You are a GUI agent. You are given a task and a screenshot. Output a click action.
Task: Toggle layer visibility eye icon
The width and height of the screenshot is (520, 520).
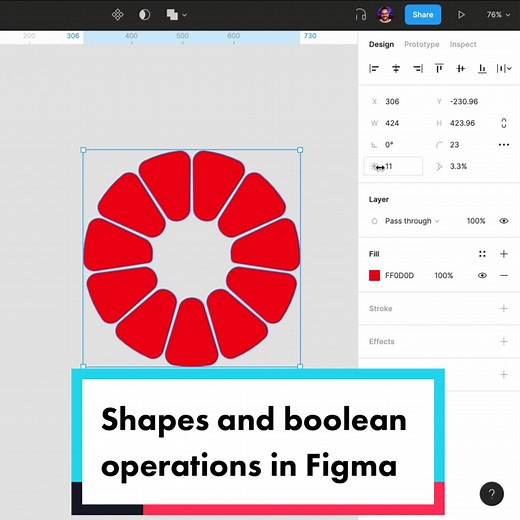tap(504, 221)
